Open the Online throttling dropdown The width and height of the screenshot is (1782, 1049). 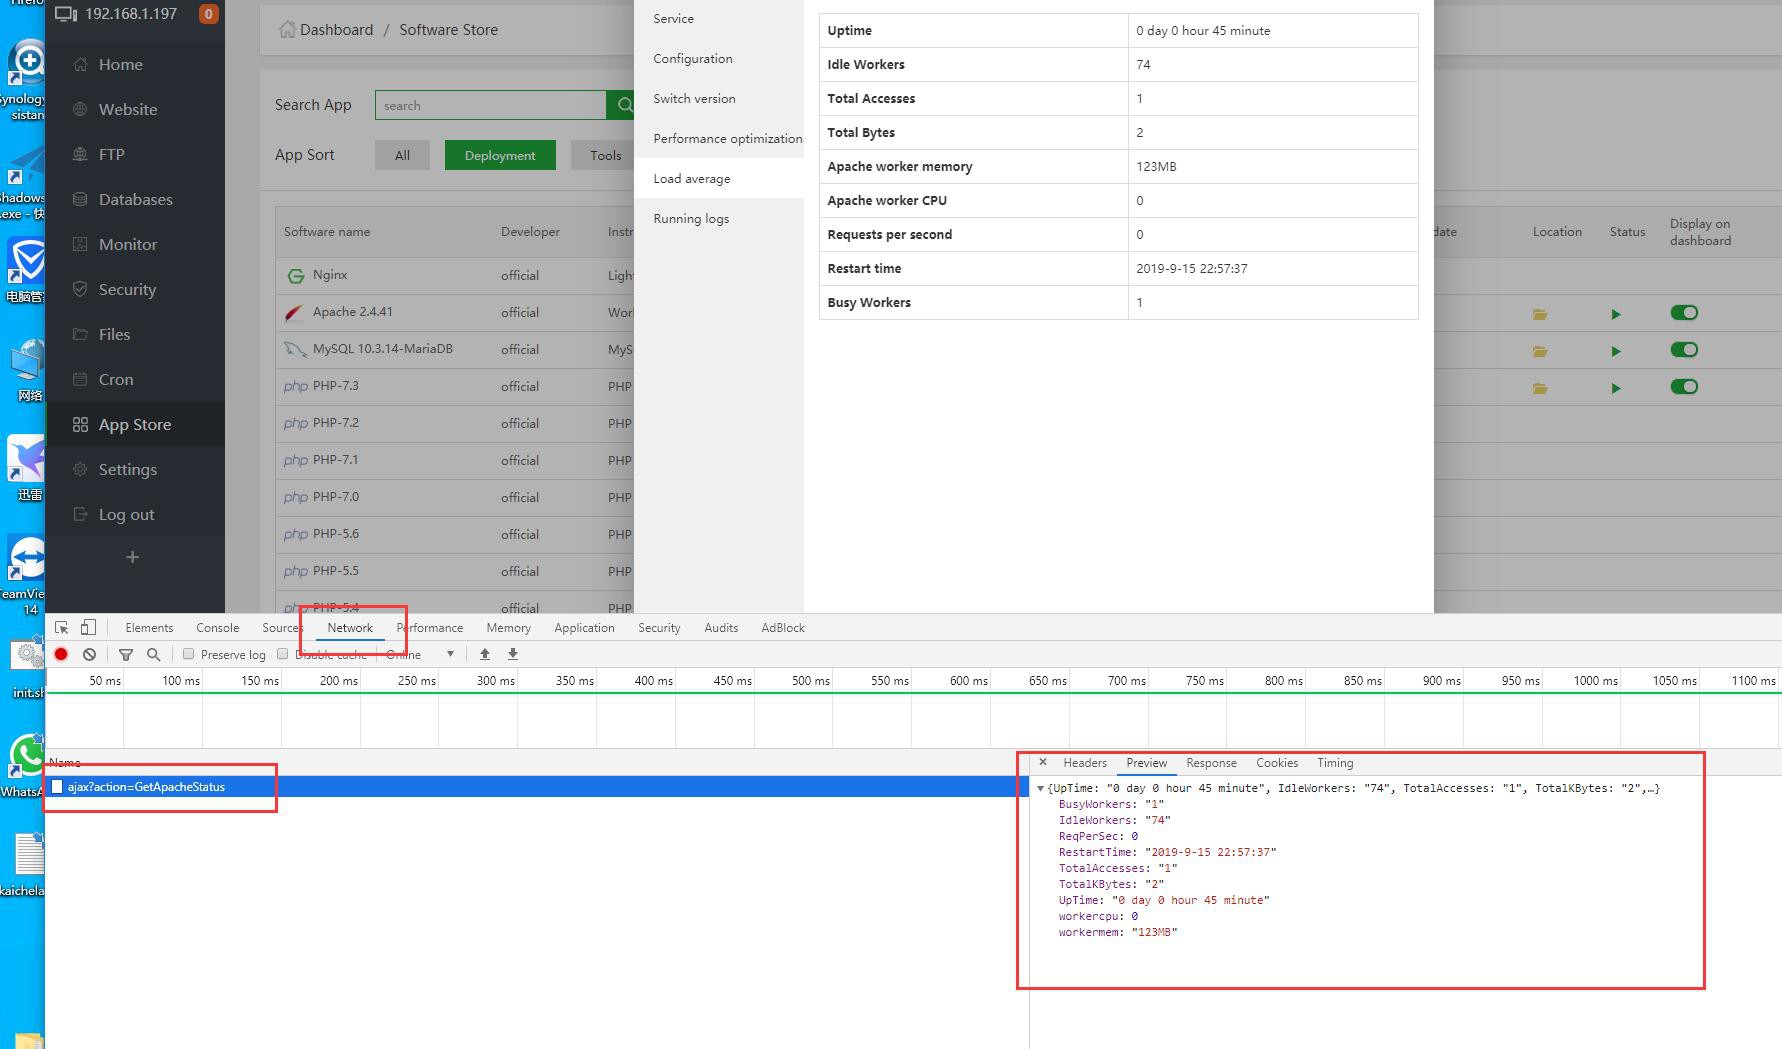click(x=420, y=654)
